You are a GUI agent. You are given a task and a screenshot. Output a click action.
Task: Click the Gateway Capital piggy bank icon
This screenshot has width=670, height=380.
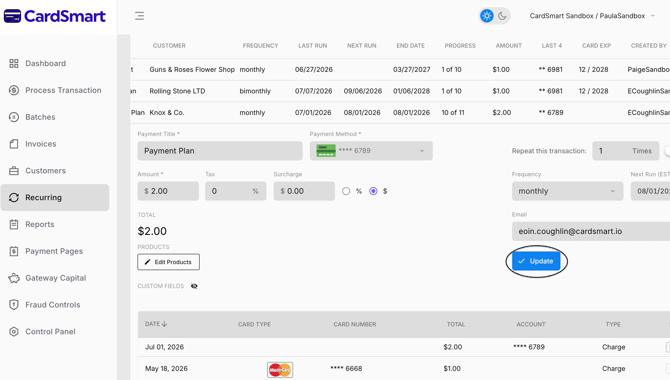pyautogui.click(x=14, y=278)
